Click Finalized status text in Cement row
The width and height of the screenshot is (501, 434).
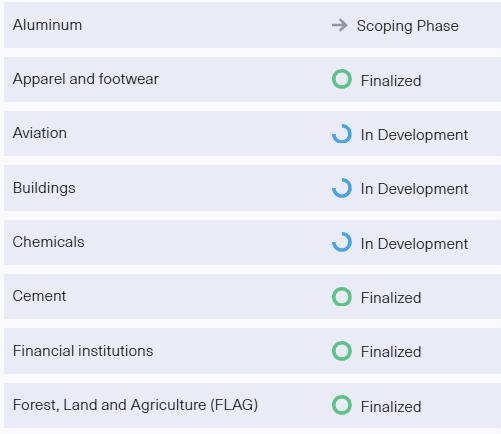pos(391,298)
